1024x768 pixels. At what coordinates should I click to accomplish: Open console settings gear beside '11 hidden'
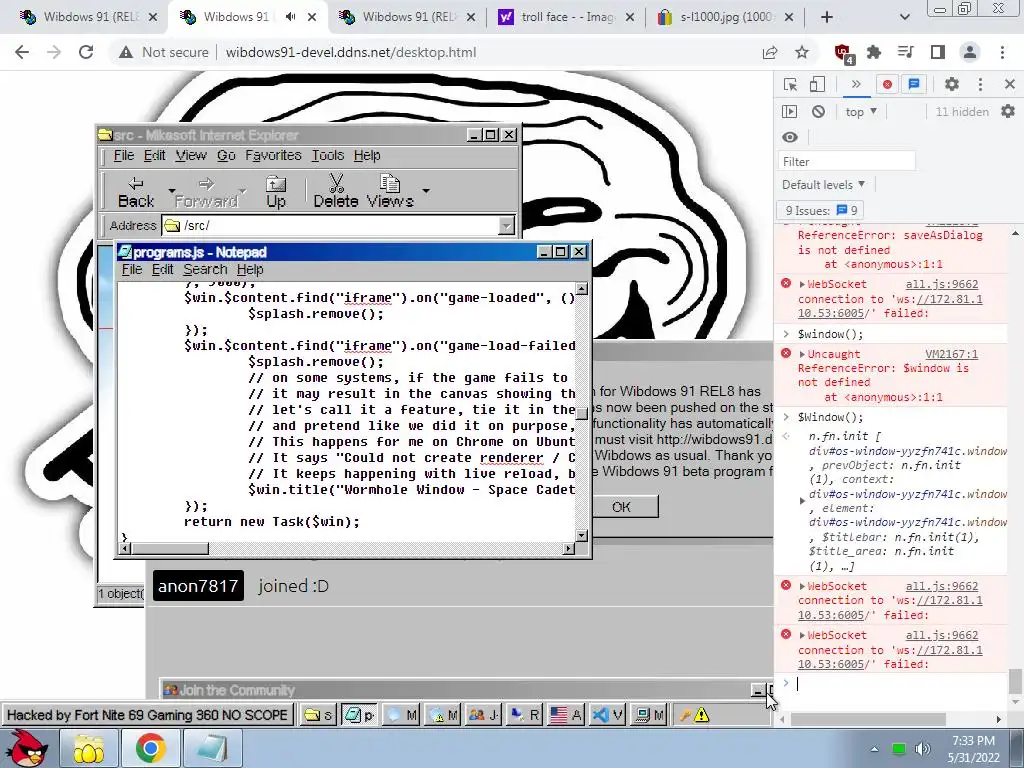pos(1008,112)
